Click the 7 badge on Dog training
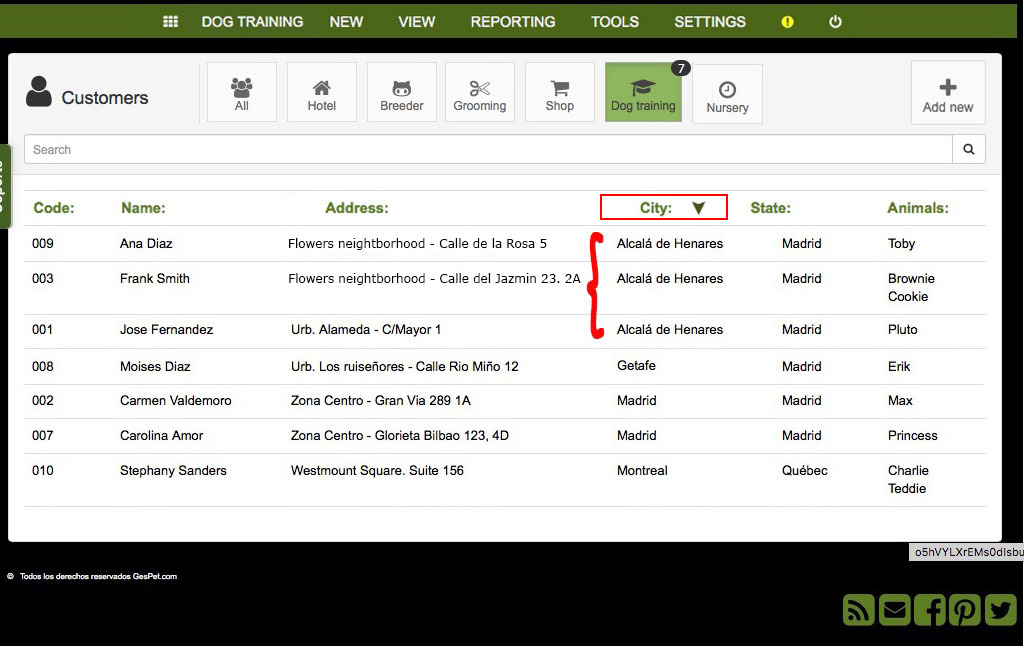This screenshot has height=646, width=1024. [680, 68]
